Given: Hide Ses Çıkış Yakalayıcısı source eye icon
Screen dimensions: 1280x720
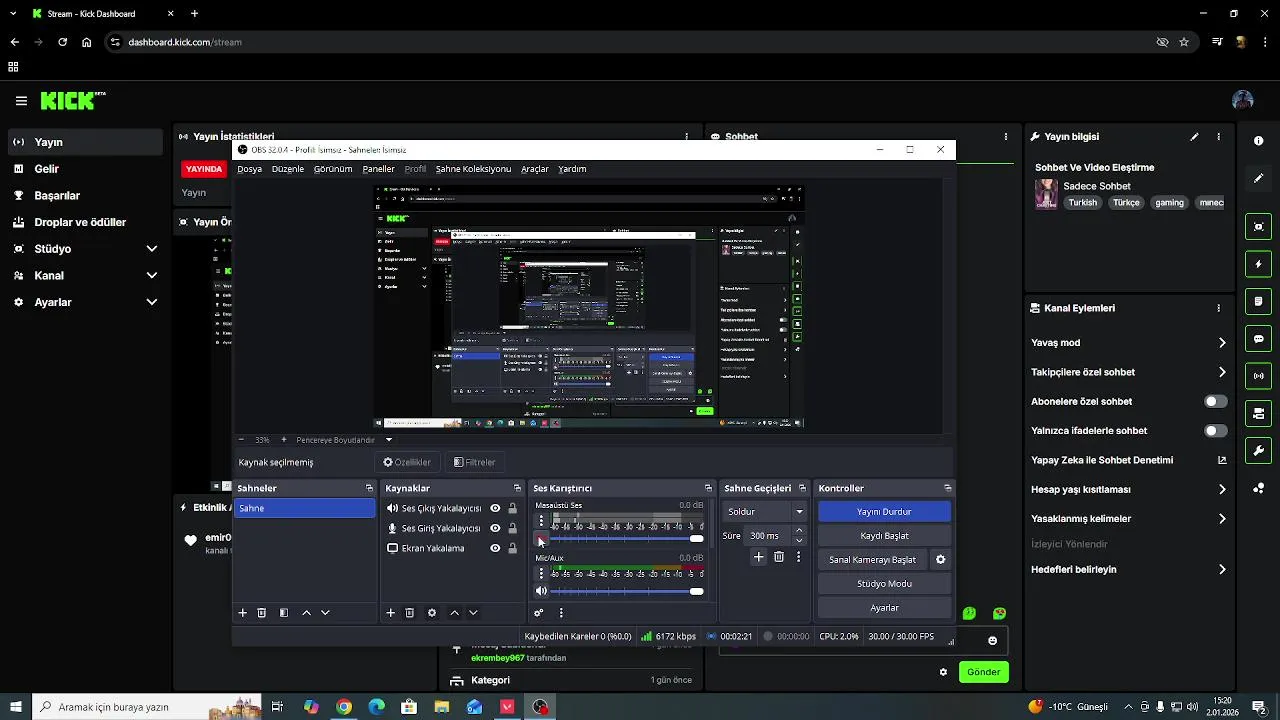Looking at the screenshot, I should click(x=495, y=508).
